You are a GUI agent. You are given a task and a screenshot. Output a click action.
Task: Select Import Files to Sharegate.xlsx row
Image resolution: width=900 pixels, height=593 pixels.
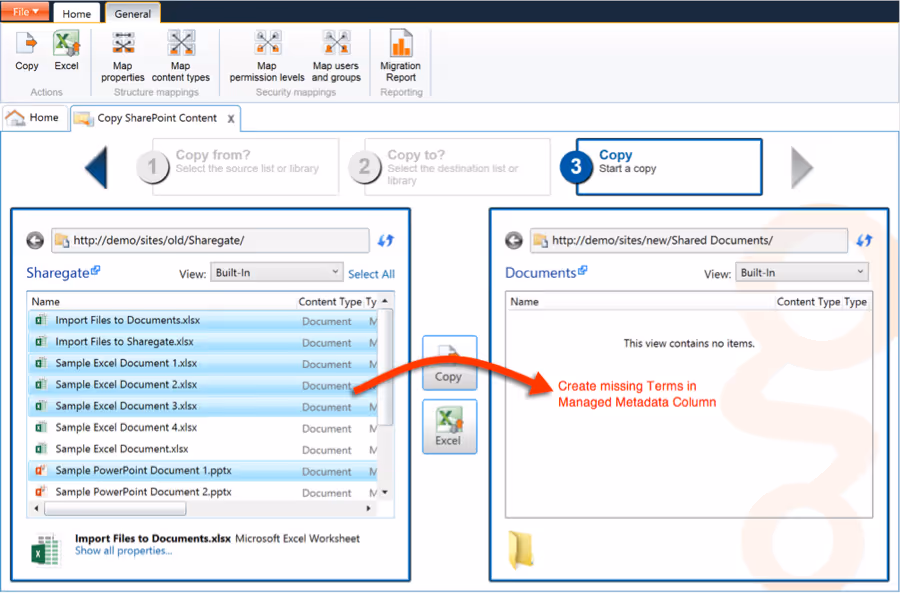coord(203,342)
